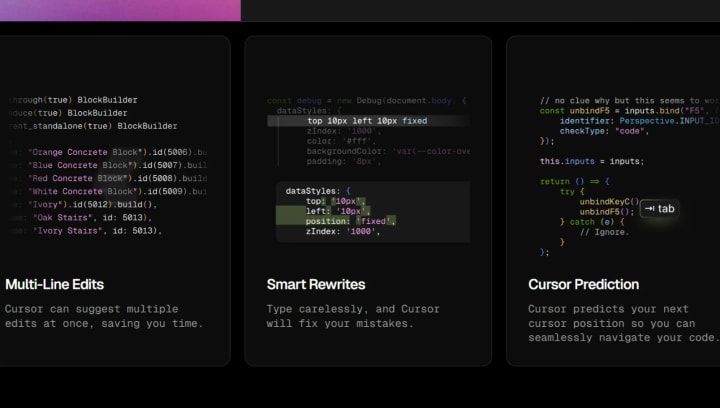Click the 'position: fixed' suggested line
This screenshot has width=720, height=408.
click(350, 221)
